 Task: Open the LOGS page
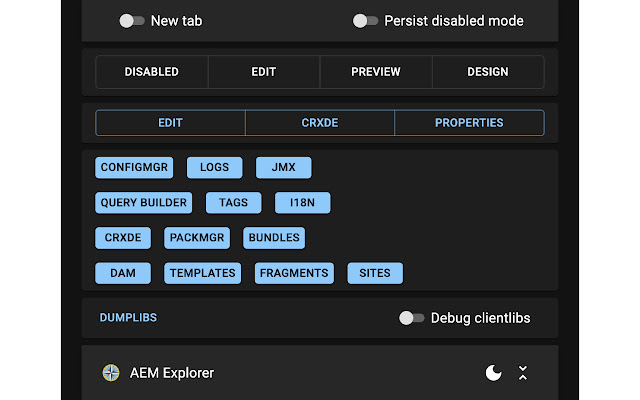click(214, 168)
